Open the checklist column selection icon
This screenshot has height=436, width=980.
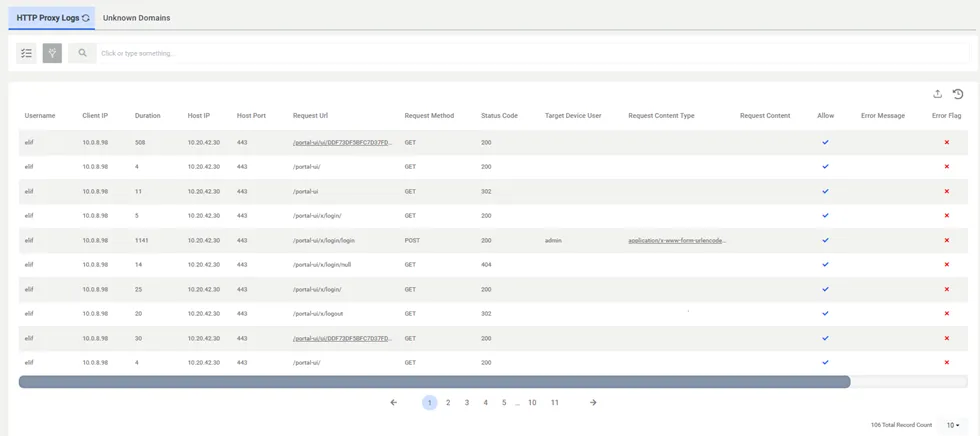coord(26,53)
